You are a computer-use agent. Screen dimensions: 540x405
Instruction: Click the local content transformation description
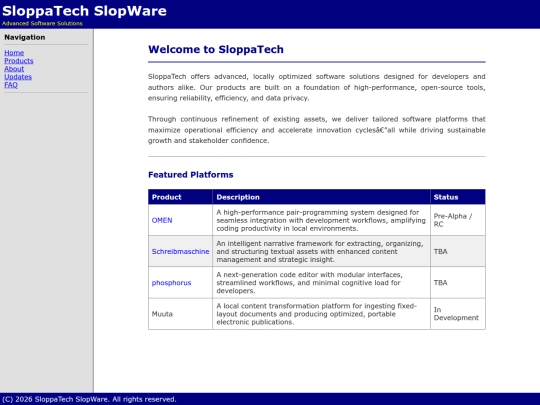pos(321,314)
